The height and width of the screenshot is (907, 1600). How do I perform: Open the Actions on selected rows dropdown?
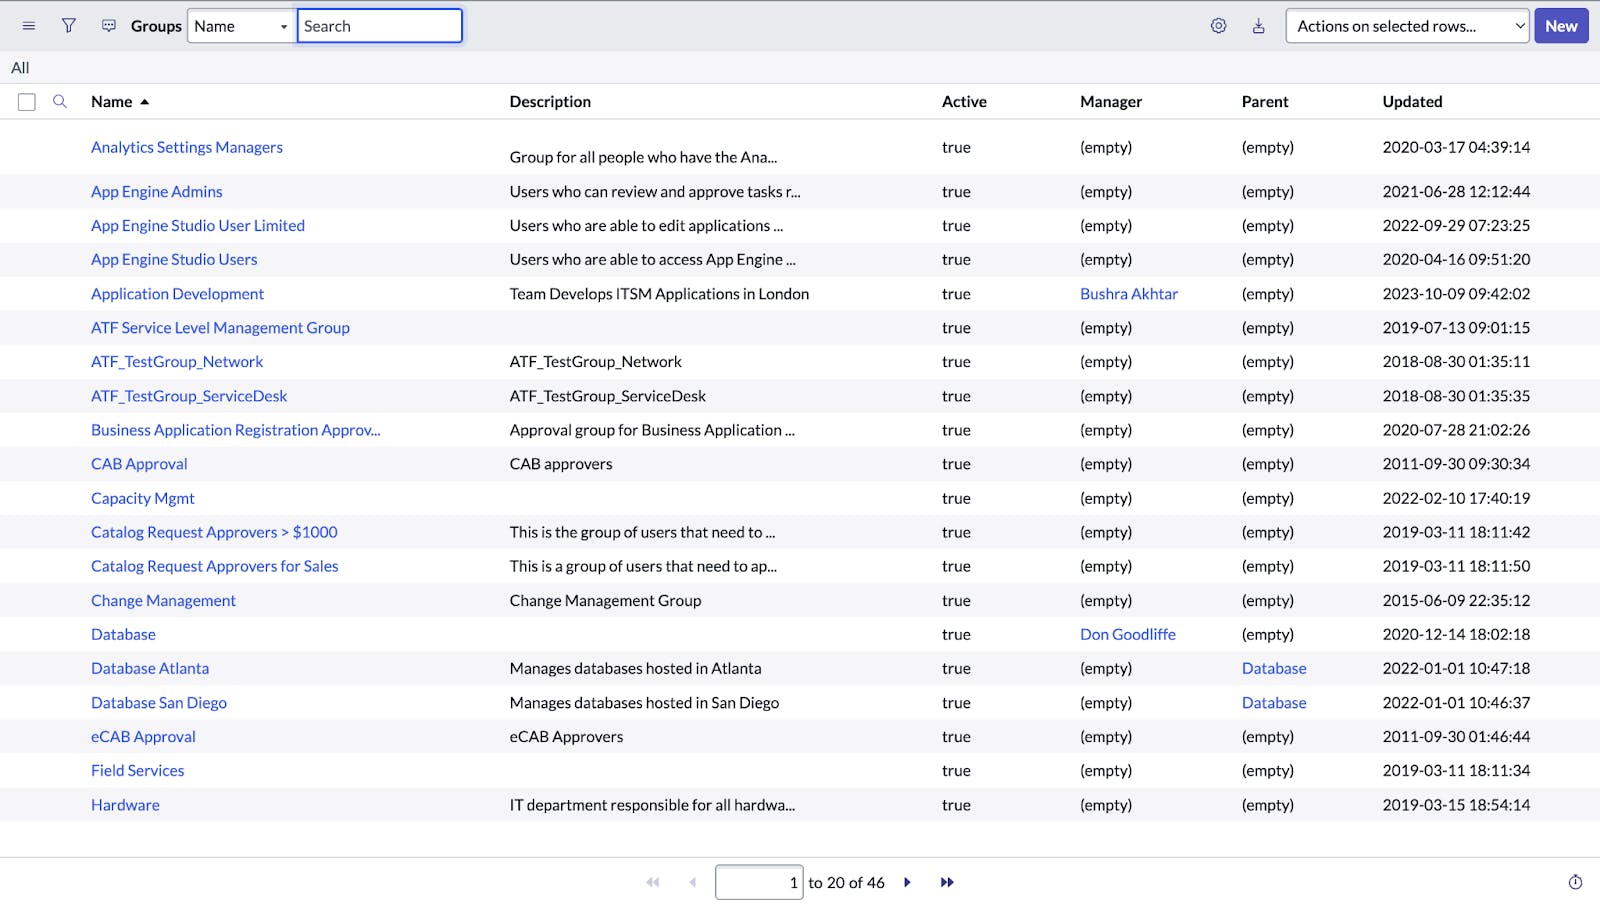(1406, 26)
